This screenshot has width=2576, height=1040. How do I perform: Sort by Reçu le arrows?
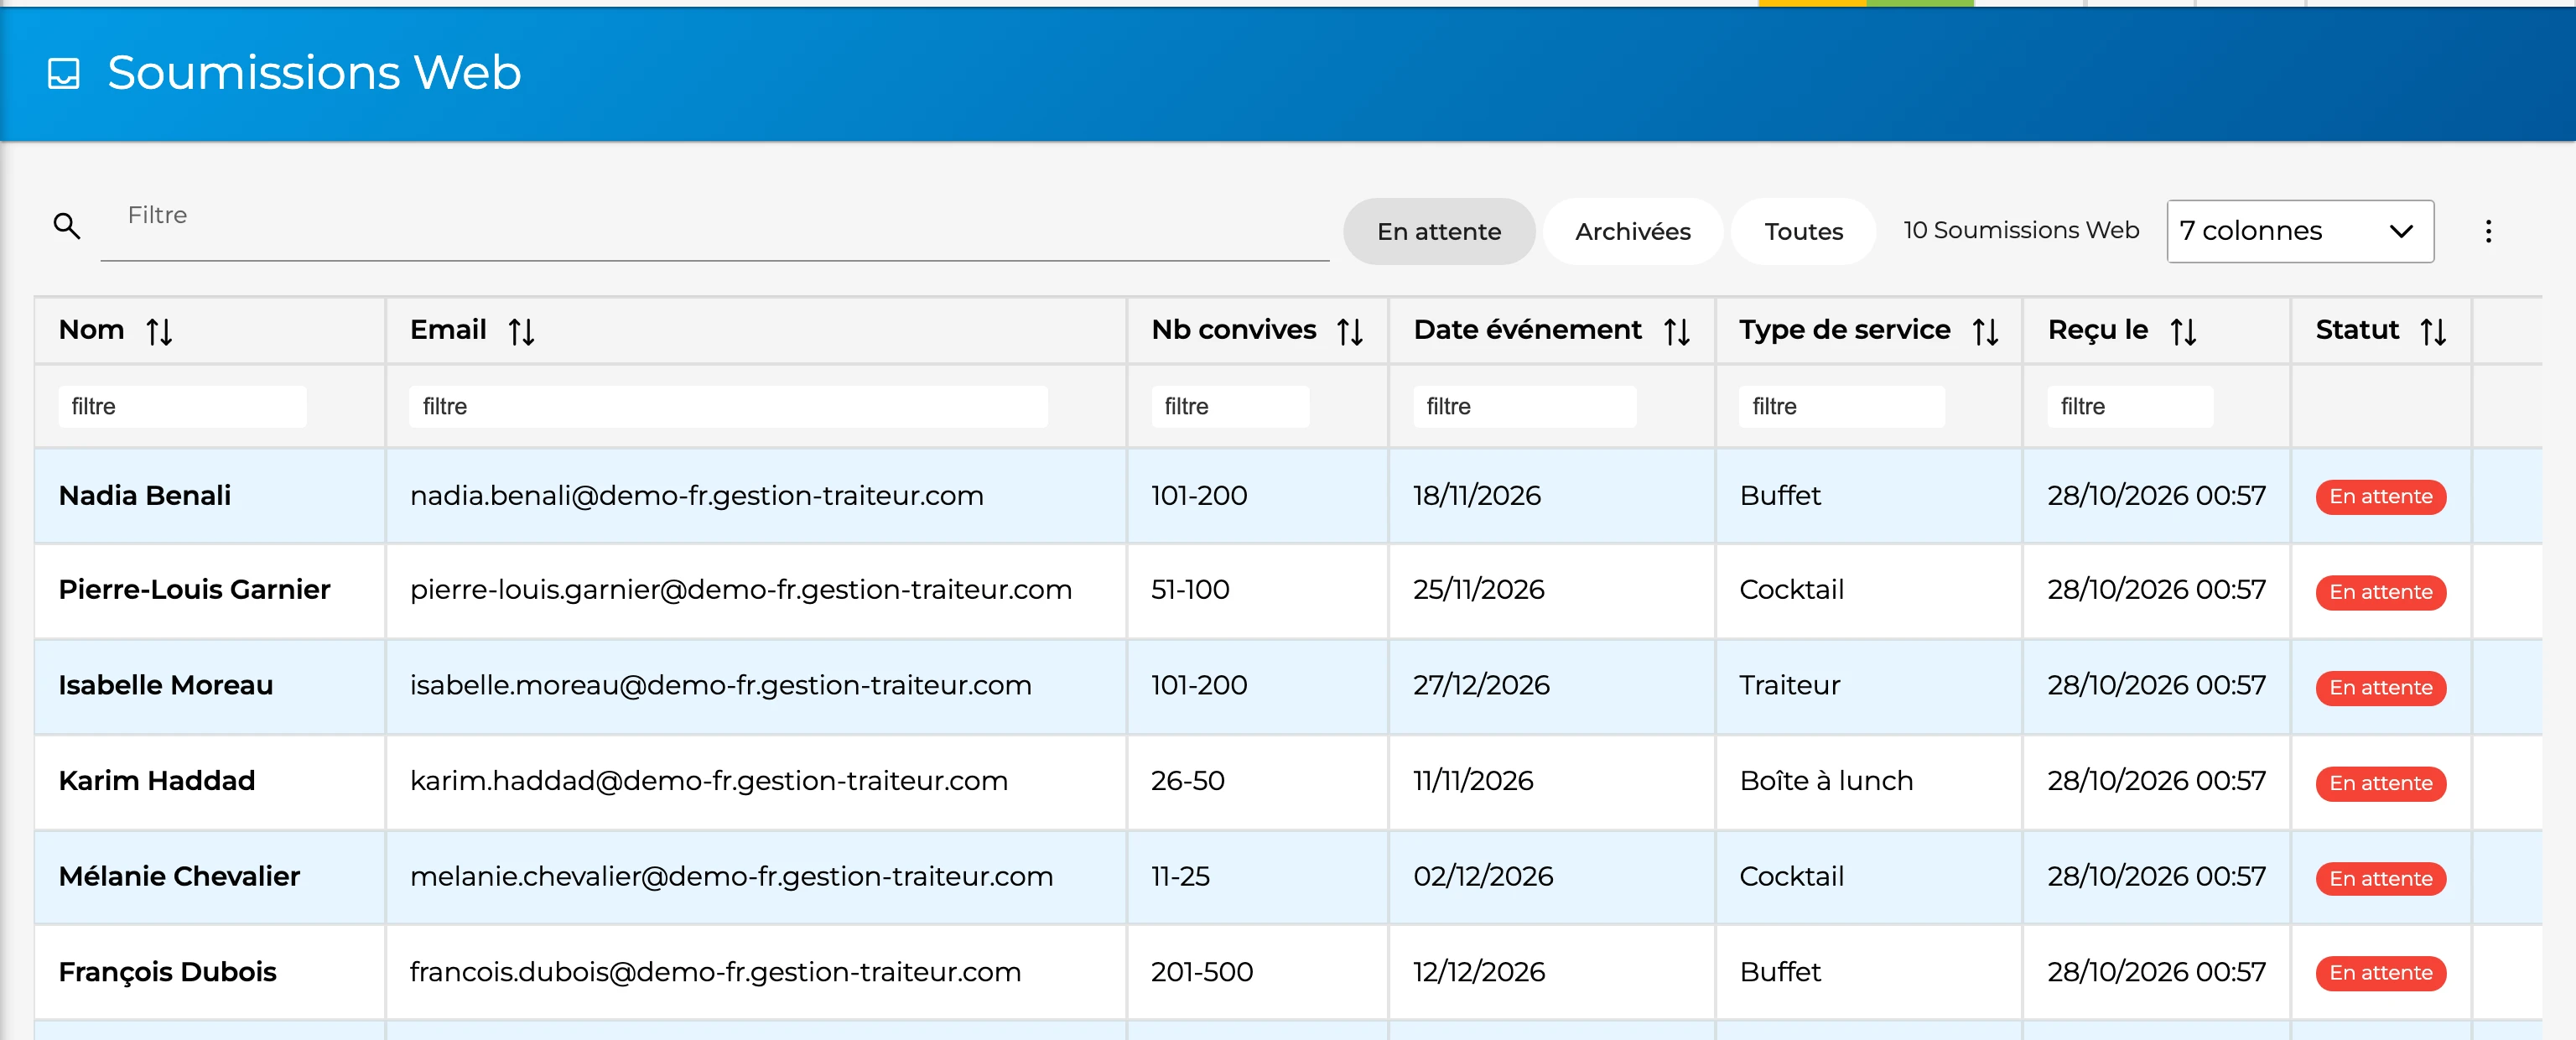point(2183,331)
